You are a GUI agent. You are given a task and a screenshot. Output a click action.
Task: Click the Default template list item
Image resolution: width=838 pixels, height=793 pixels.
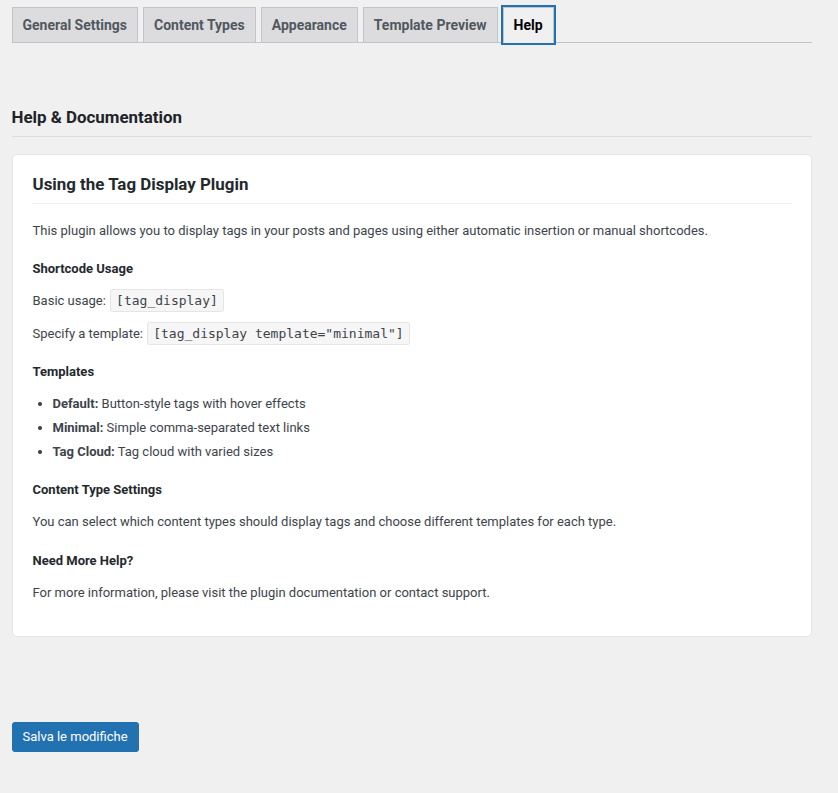[179, 404]
